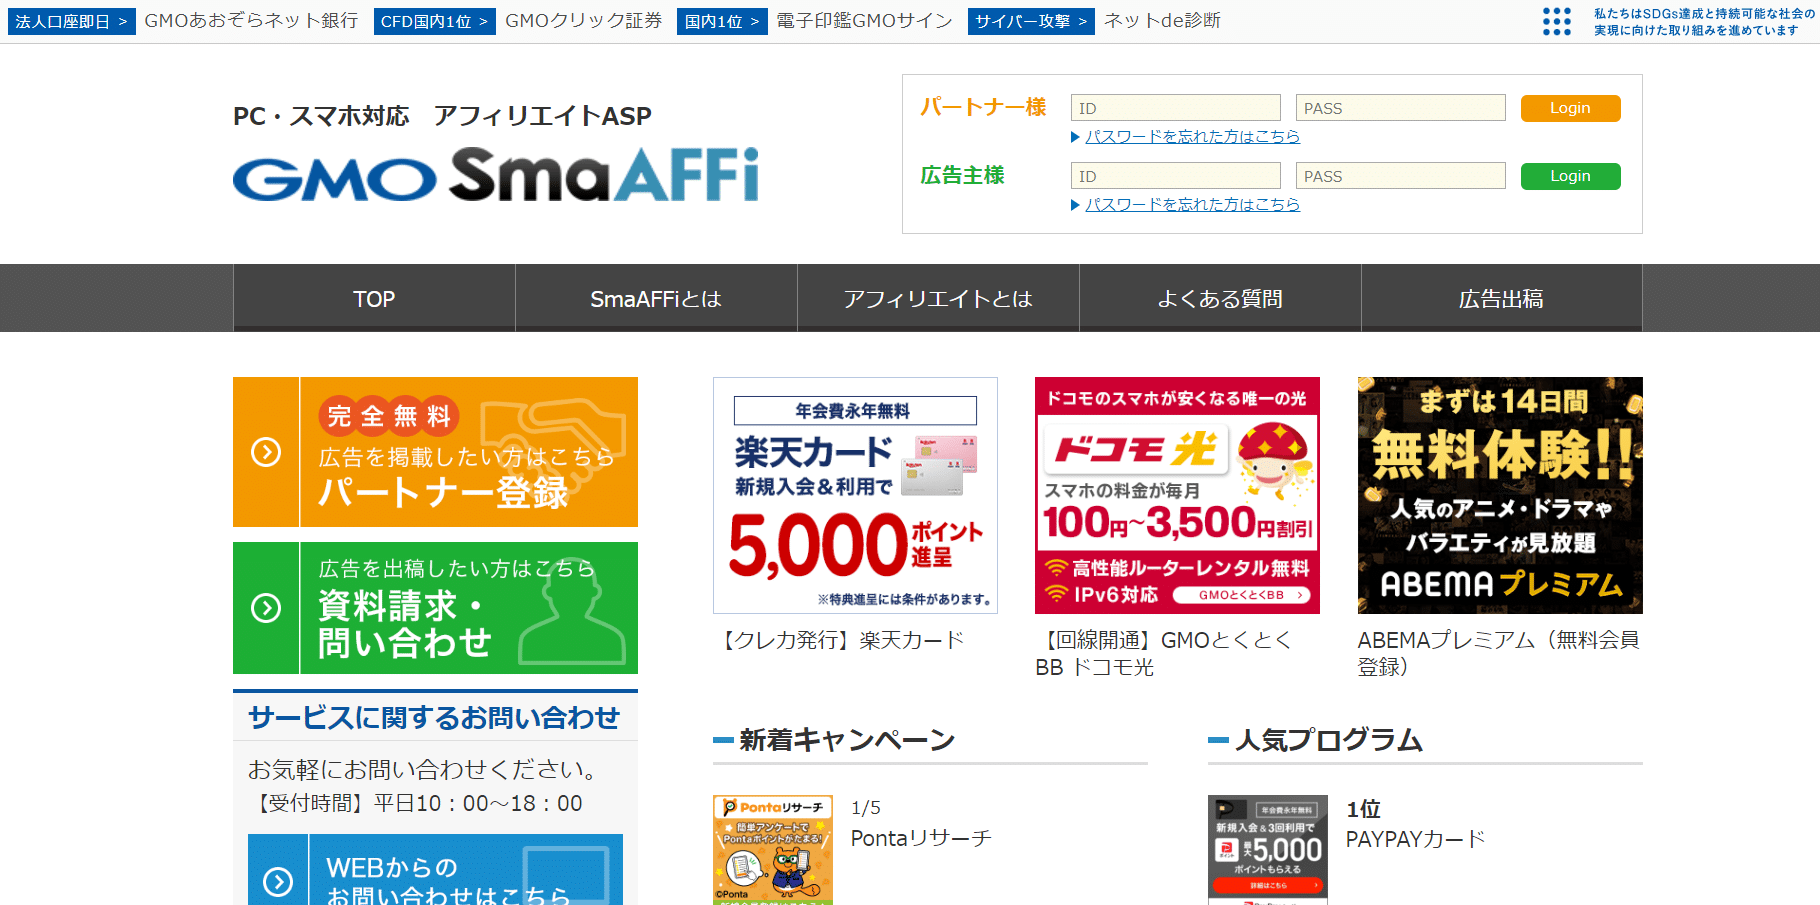Focus the advertiser ID input field

1176,176
